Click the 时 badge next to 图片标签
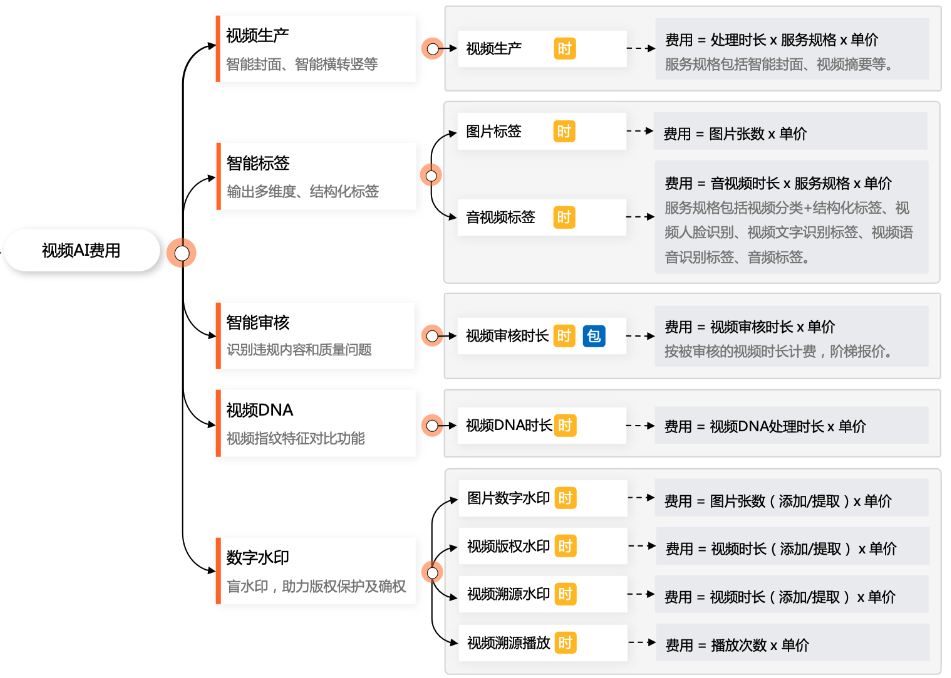The width and height of the screenshot is (951, 678). (564, 131)
